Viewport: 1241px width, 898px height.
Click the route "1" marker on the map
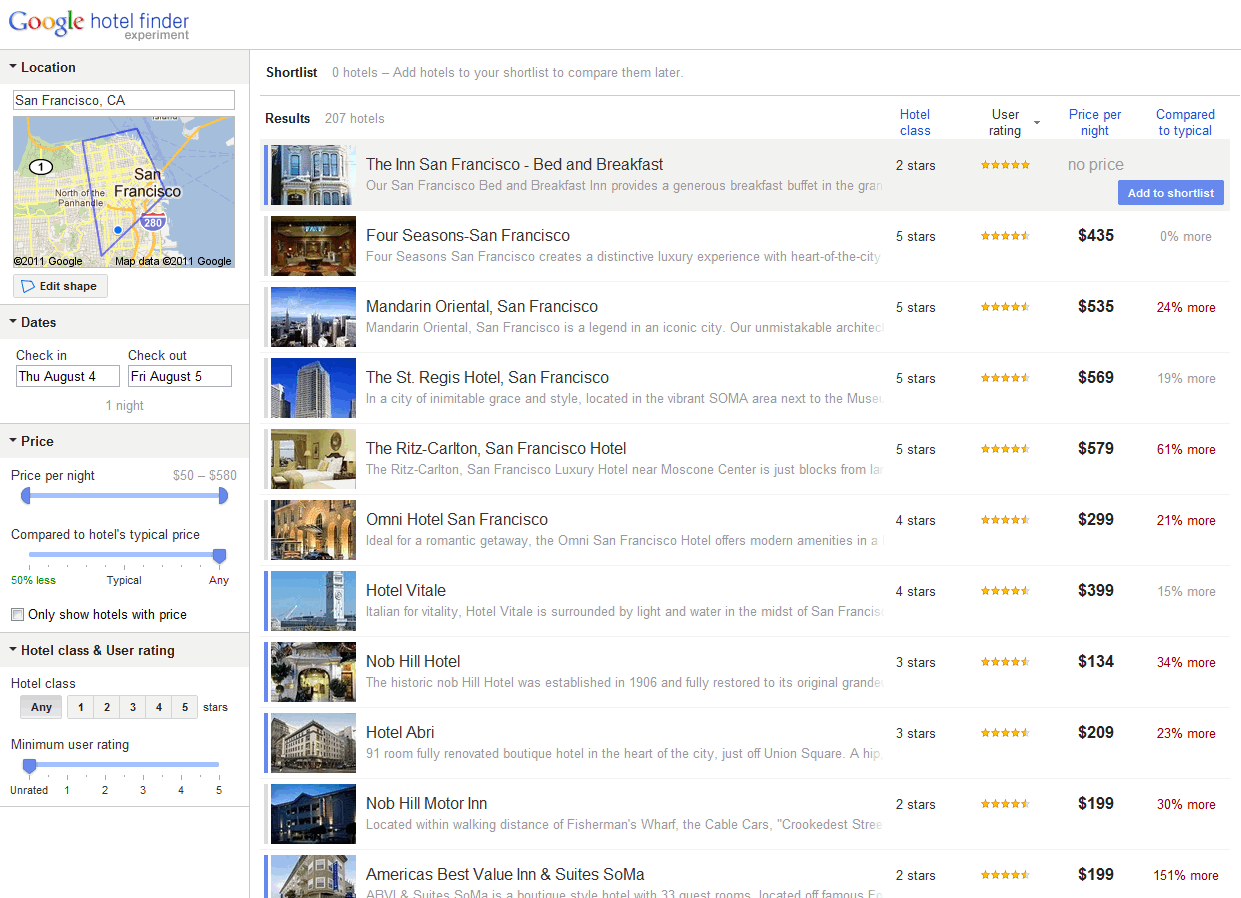click(x=41, y=167)
